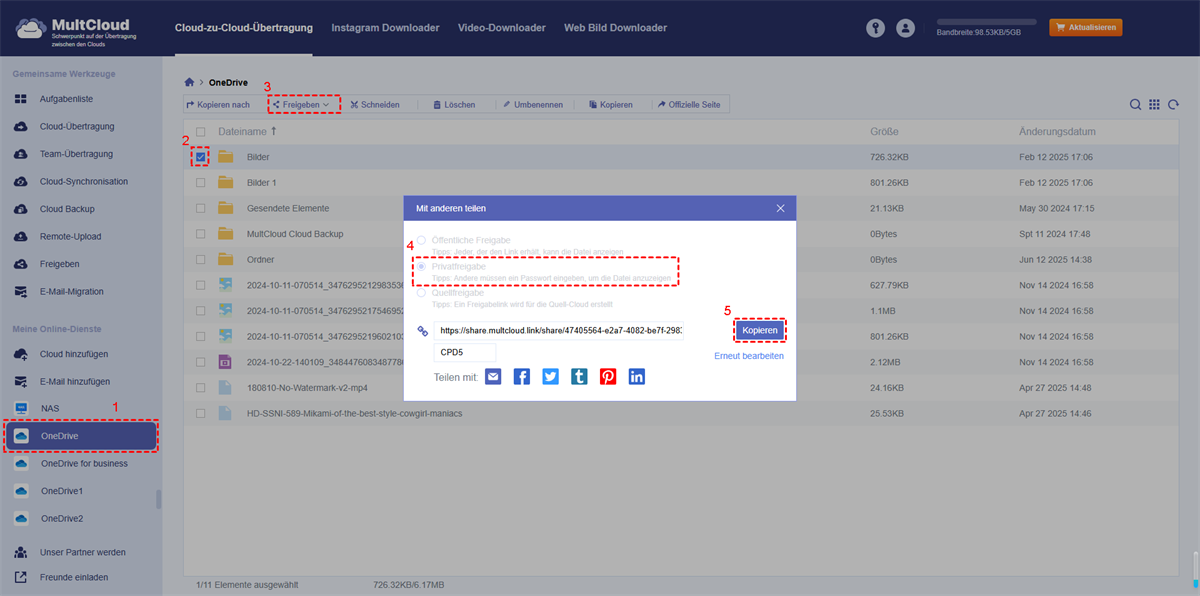Open Team-Übertragung in the sidebar
The height and width of the screenshot is (596, 1200).
[x=76, y=154]
